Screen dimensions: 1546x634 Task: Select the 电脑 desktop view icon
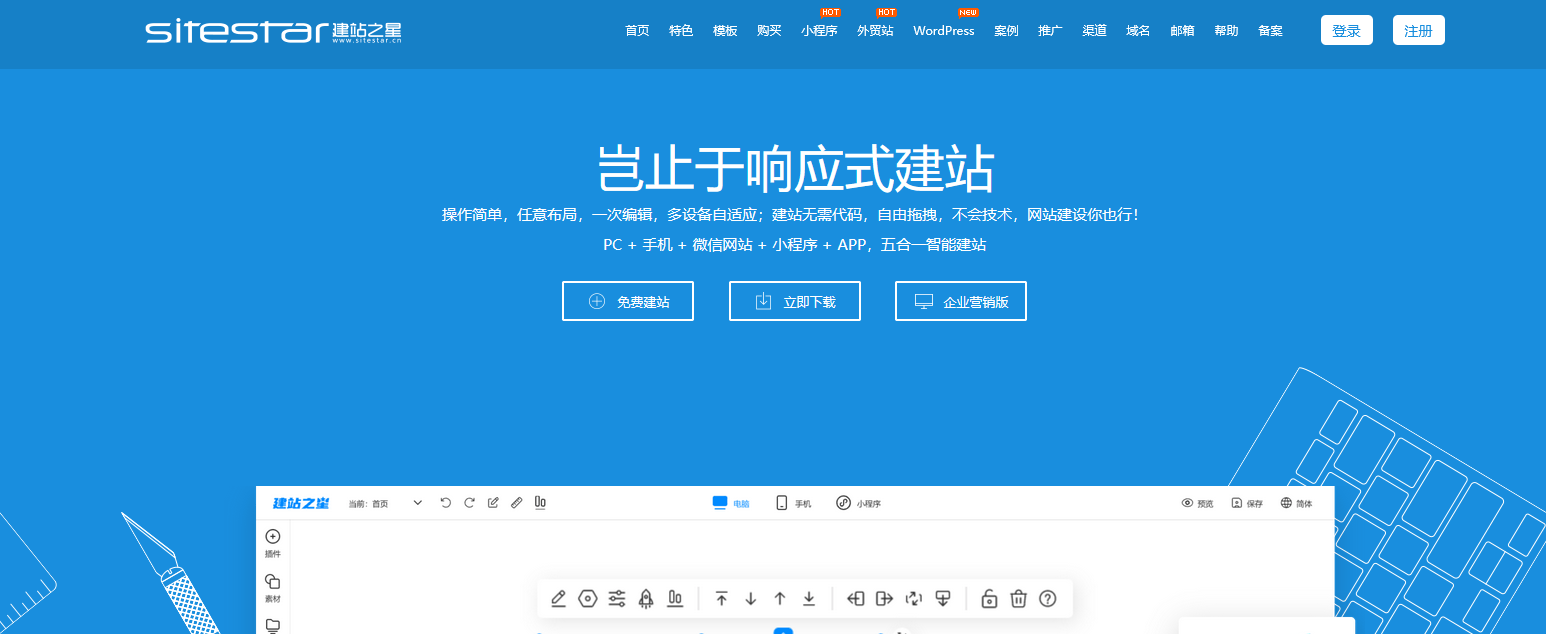[x=719, y=503]
